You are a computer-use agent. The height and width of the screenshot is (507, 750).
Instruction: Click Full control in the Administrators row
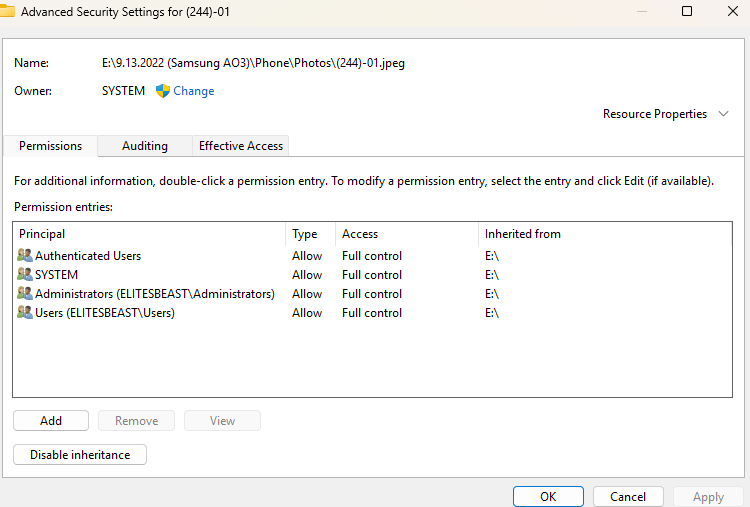372,294
